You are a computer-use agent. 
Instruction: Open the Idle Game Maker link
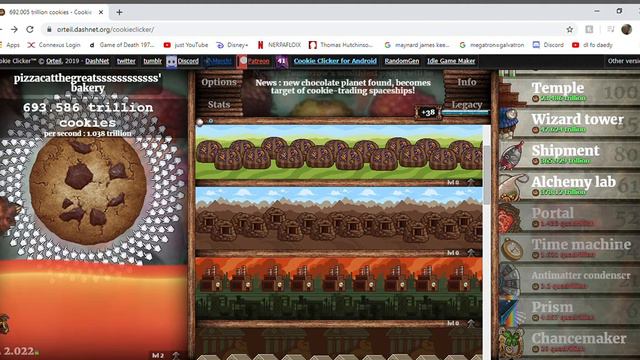pyautogui.click(x=451, y=61)
